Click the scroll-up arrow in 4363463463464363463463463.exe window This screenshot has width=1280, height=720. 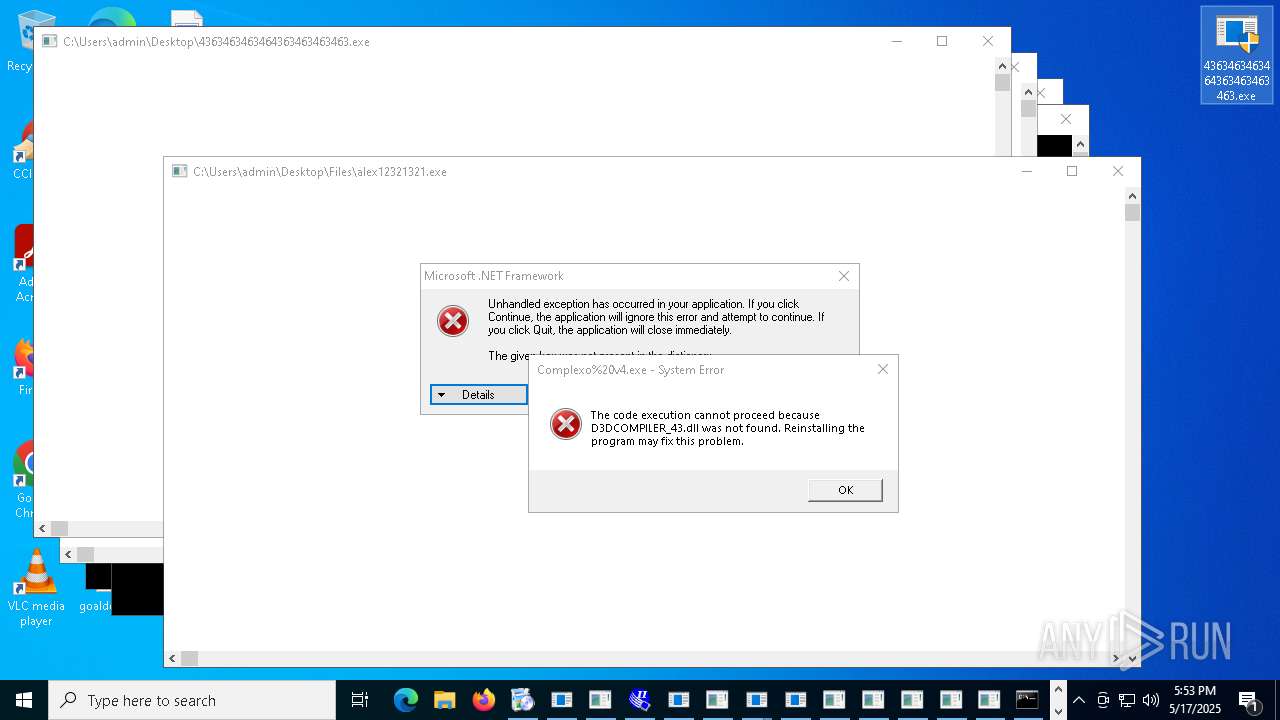(x=1002, y=64)
